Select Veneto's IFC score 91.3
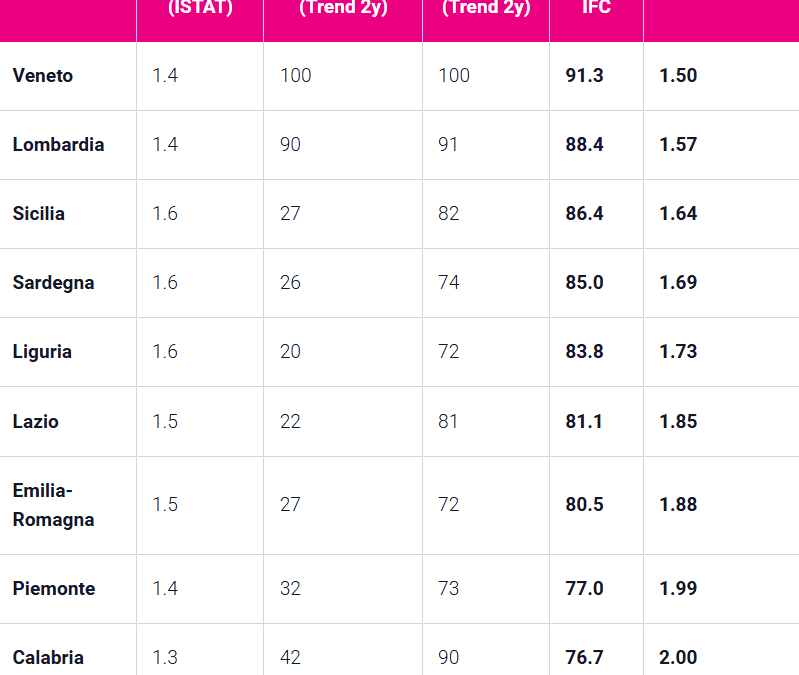The image size is (799, 675). coord(584,76)
